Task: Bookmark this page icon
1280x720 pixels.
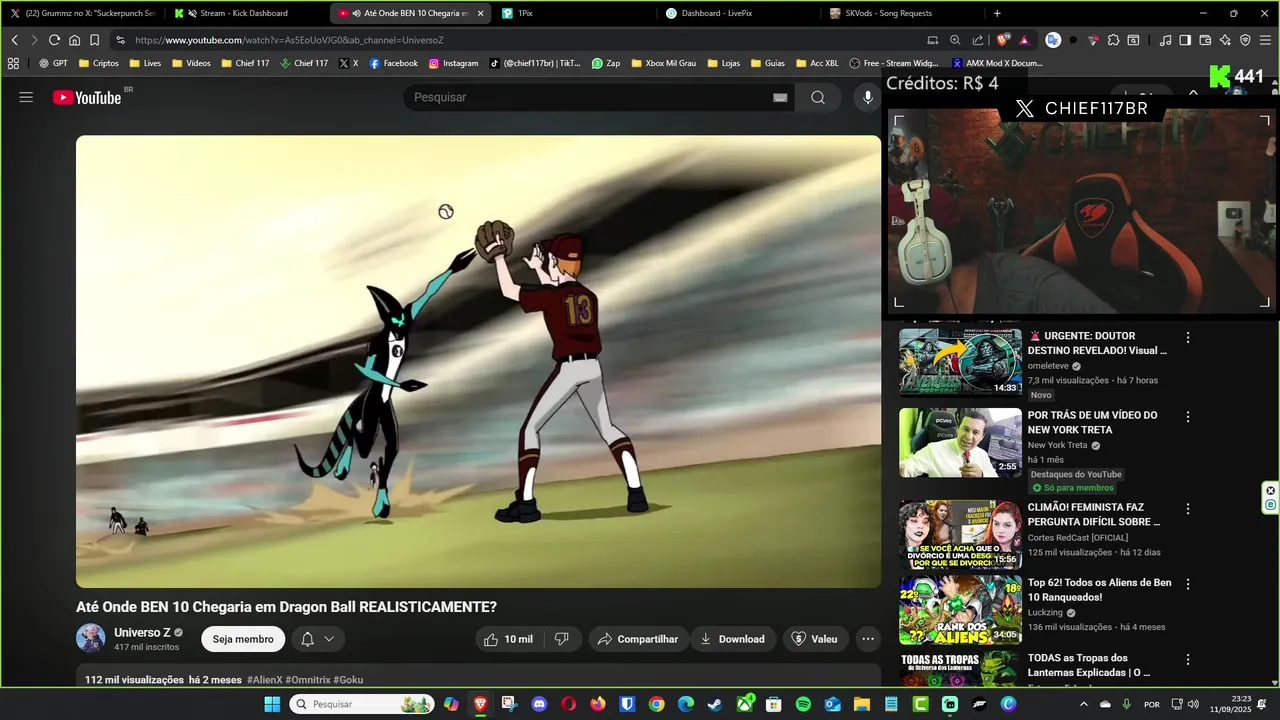Action: pos(94,40)
